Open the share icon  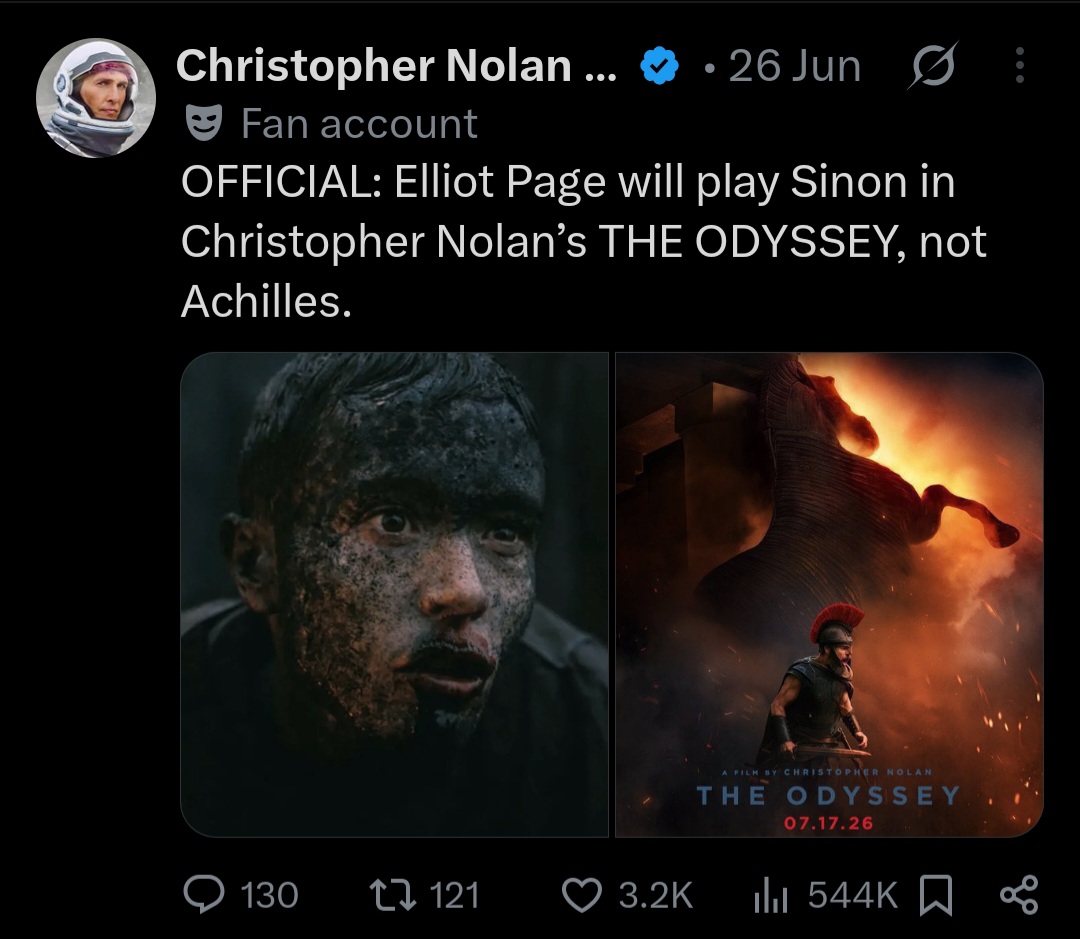(1019, 894)
